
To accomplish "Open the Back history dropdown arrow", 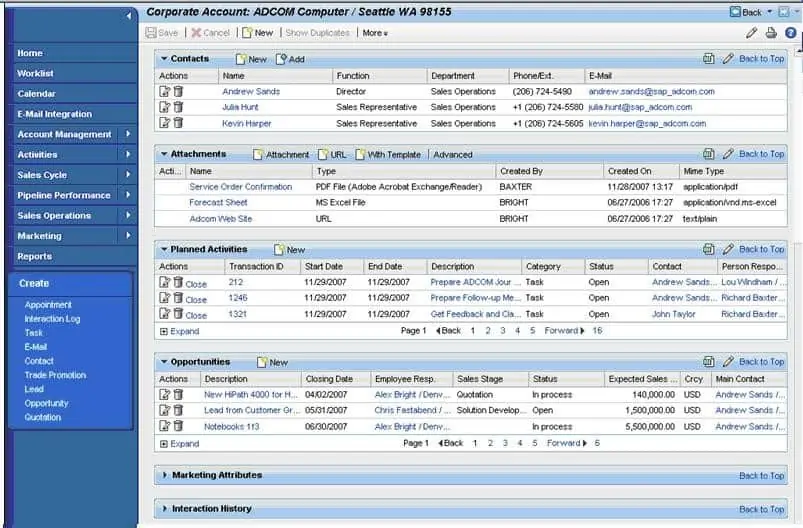I will pyautogui.click(x=769, y=12).
